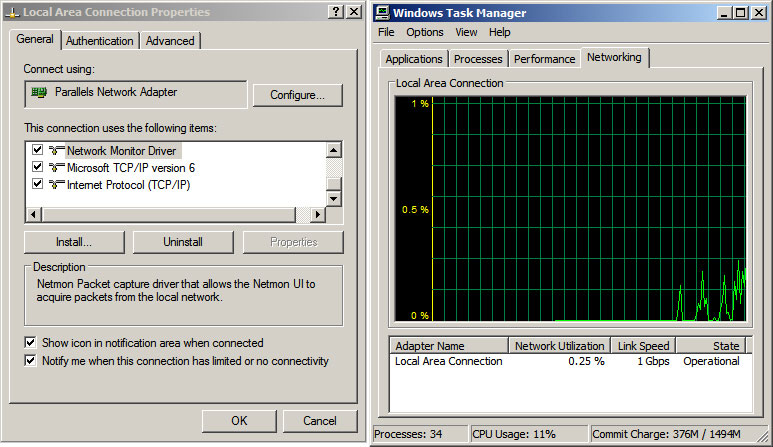Close the Windows Task Manager window

tap(758, 12)
